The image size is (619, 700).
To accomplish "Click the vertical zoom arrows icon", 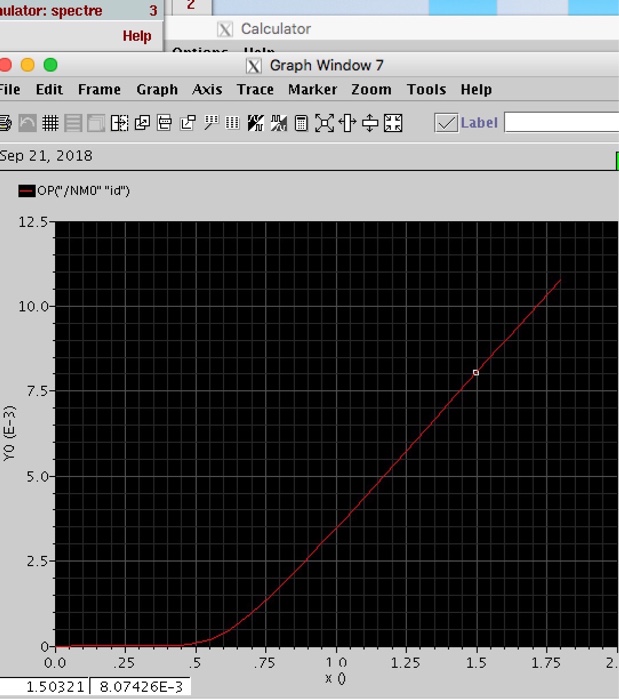I will pyautogui.click(x=370, y=123).
